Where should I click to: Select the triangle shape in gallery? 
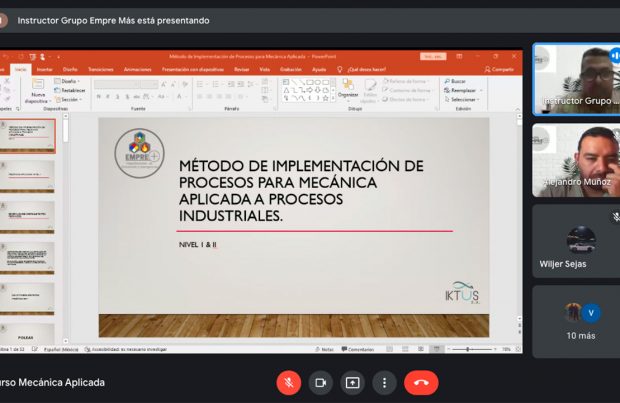[x=286, y=90]
